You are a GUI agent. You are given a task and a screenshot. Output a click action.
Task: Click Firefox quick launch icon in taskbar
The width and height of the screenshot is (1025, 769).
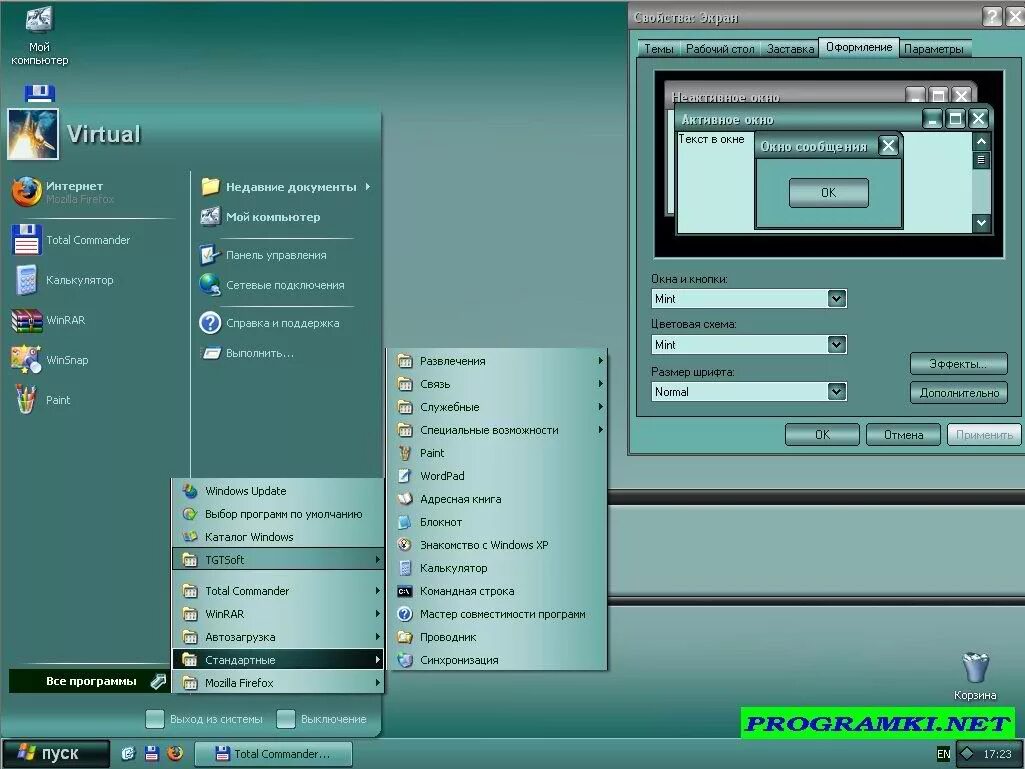point(175,753)
